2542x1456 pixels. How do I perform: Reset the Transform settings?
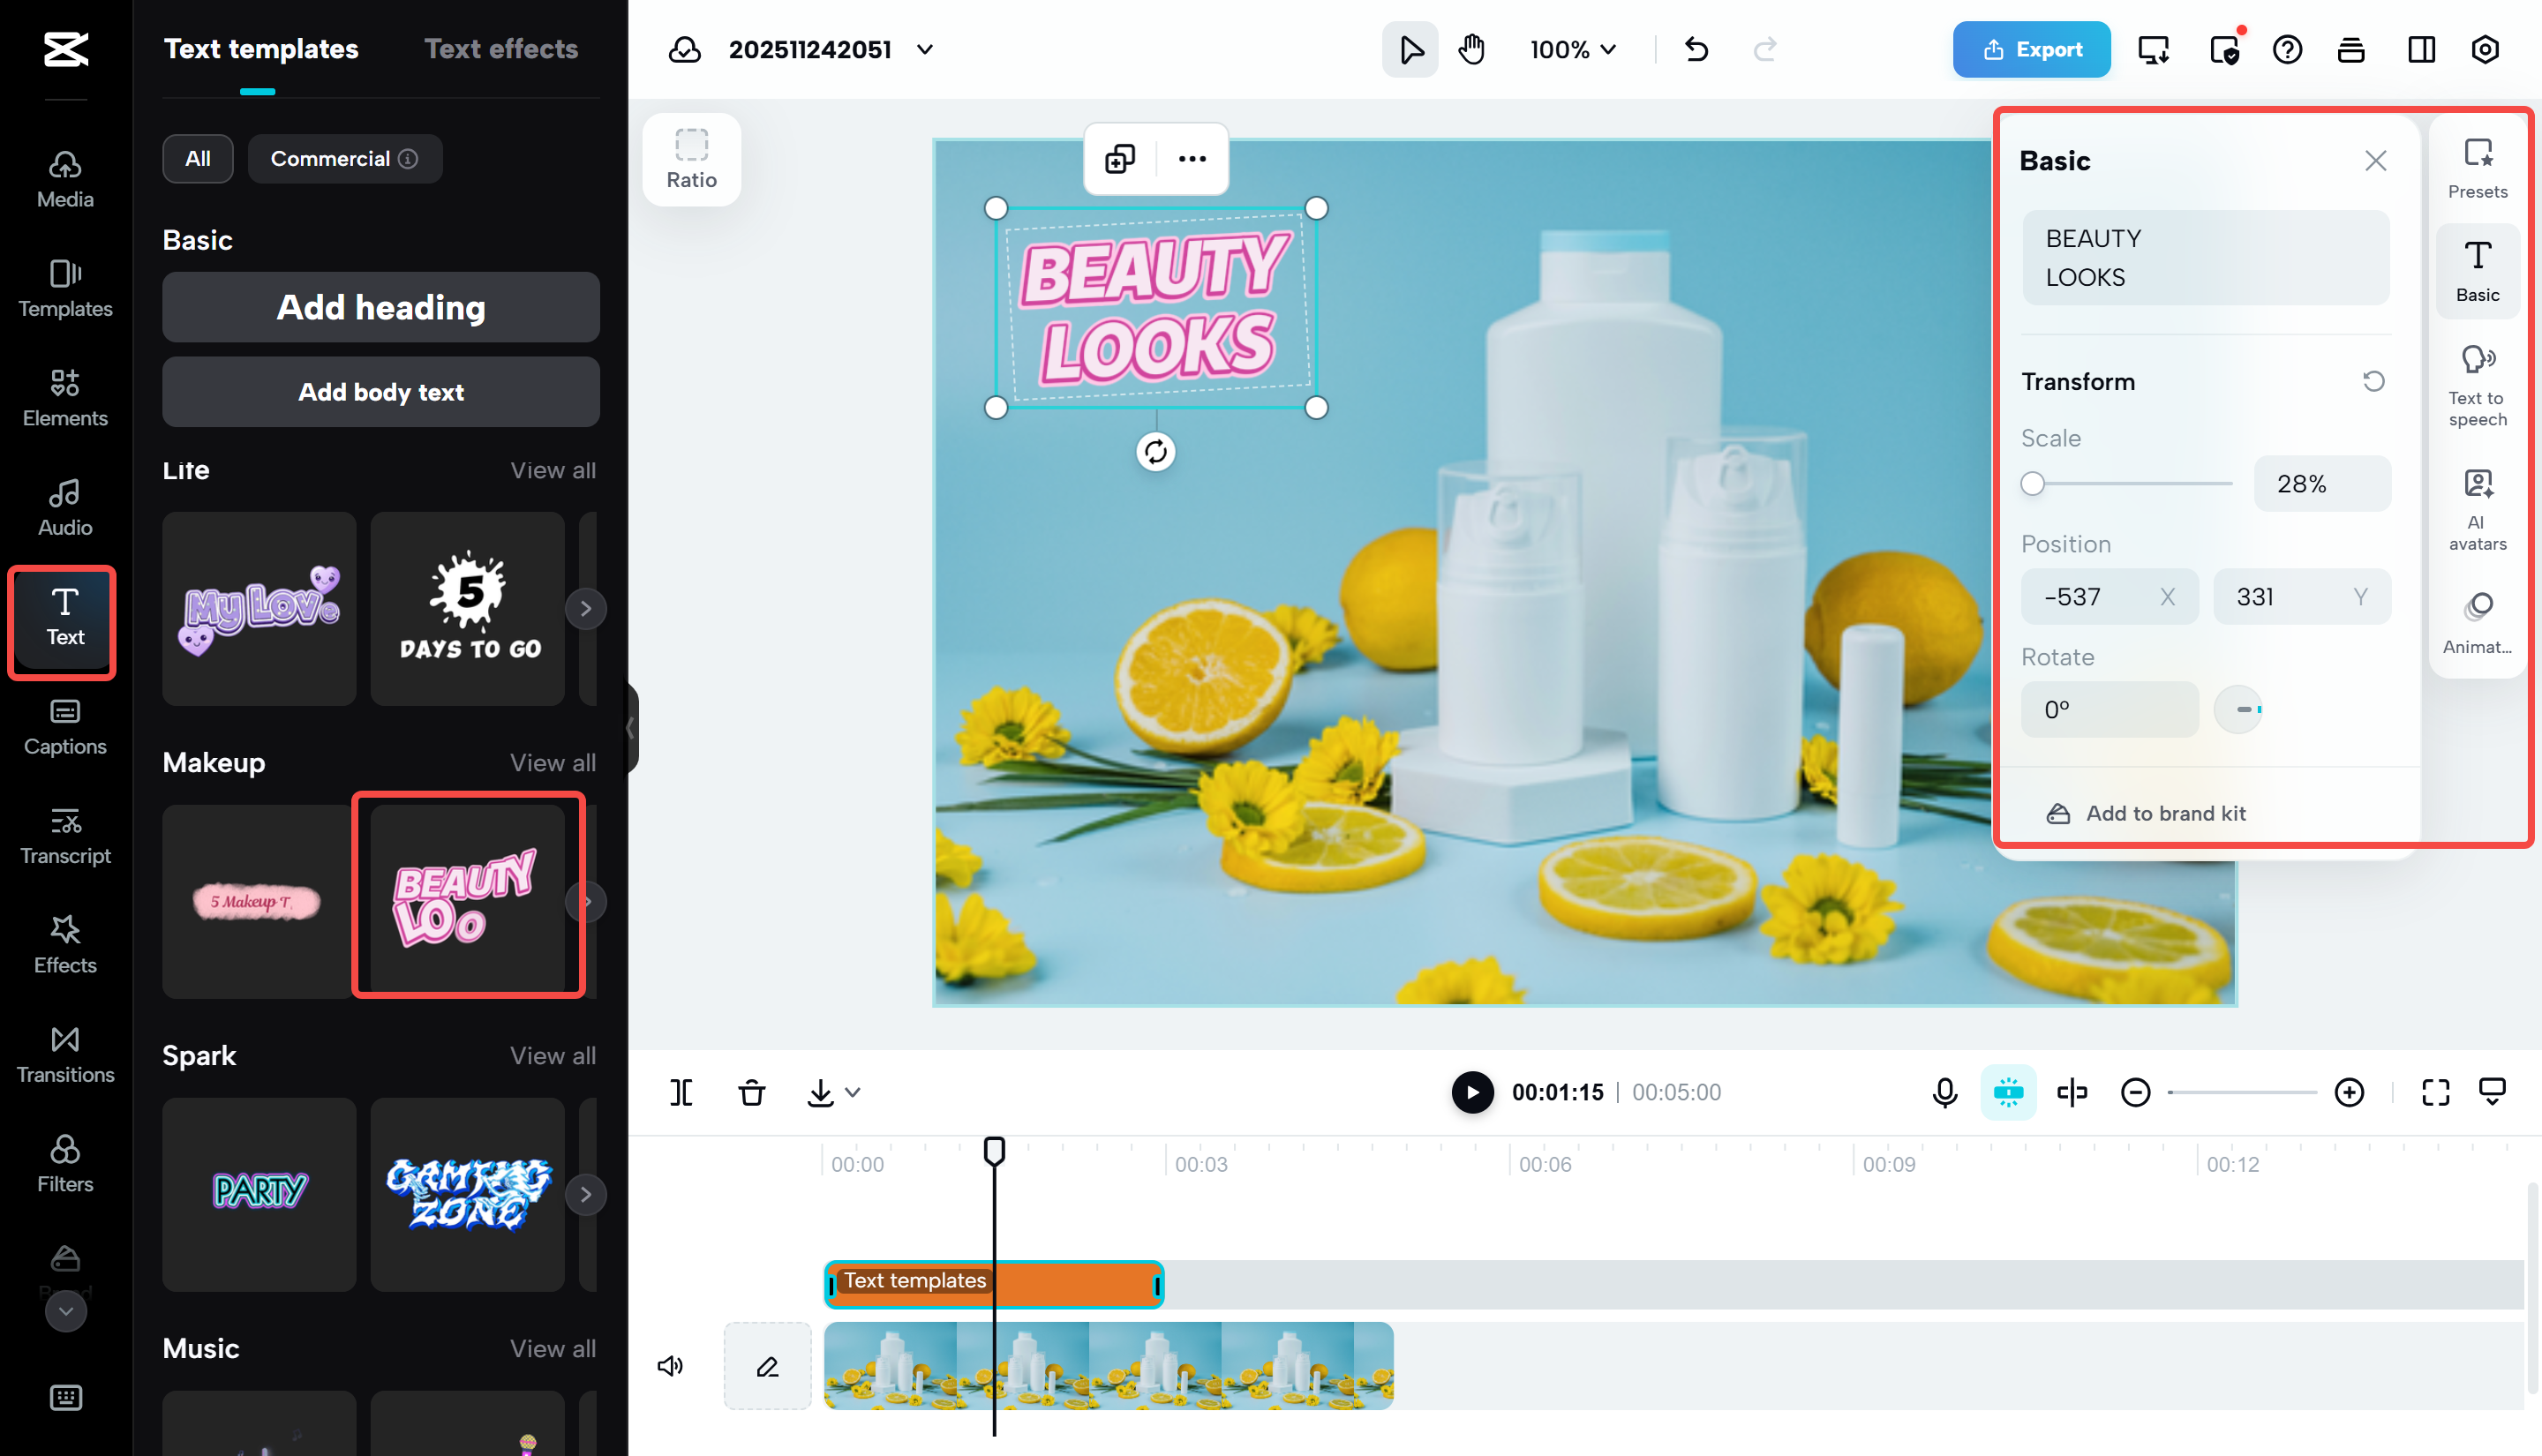(x=2373, y=381)
